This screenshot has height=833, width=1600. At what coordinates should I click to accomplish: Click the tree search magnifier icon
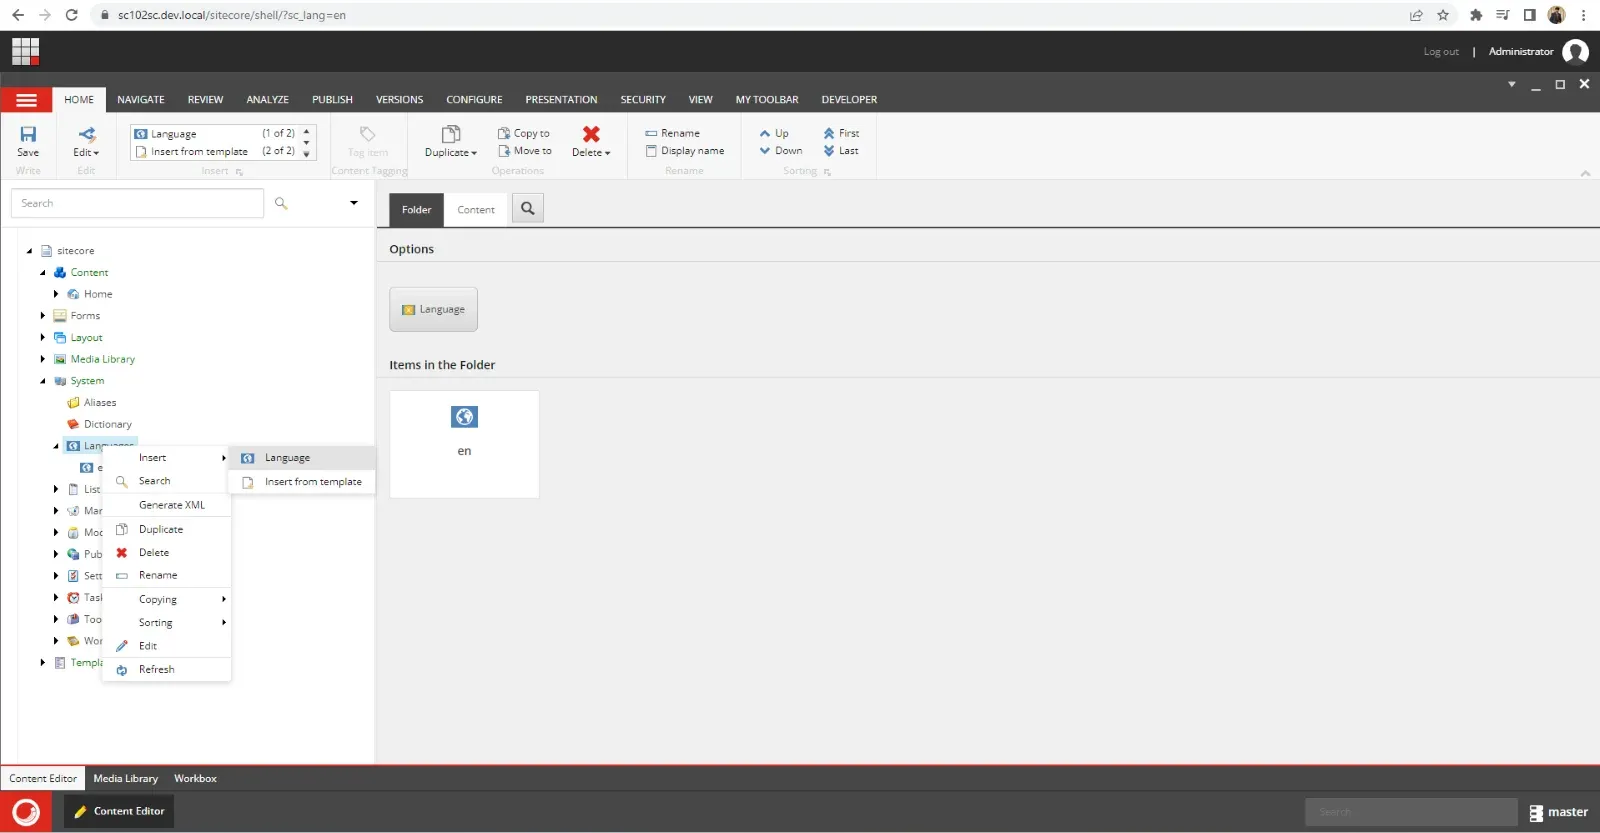(281, 203)
